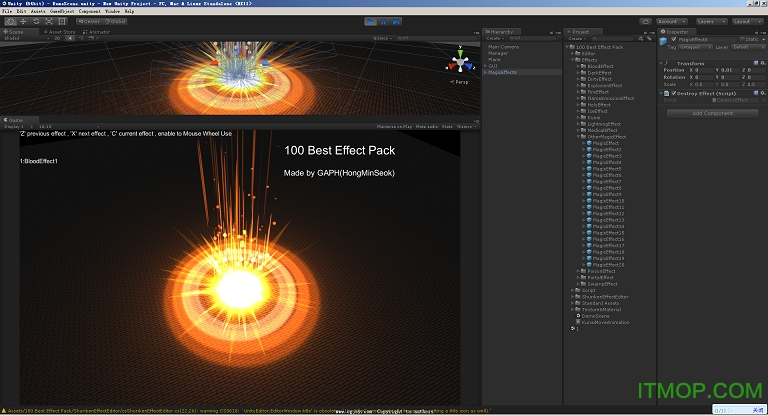This screenshot has height=416, width=768.
Task: Click the BloodEffect folder icon
Action: coord(584,66)
